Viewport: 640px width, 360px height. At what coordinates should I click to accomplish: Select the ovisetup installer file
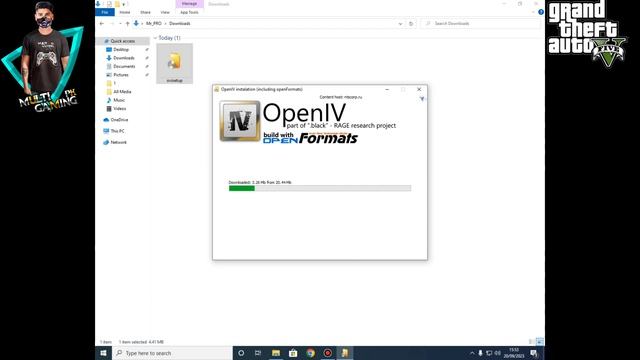tap(174, 63)
